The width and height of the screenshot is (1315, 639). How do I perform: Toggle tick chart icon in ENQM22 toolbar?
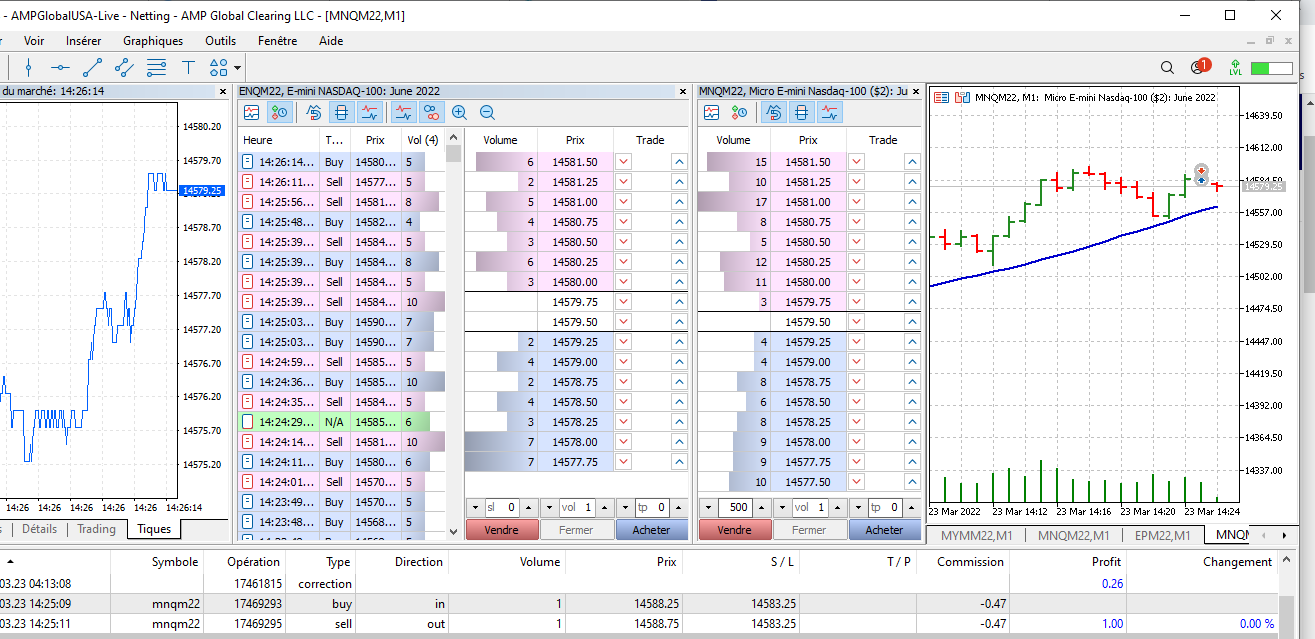coord(251,113)
